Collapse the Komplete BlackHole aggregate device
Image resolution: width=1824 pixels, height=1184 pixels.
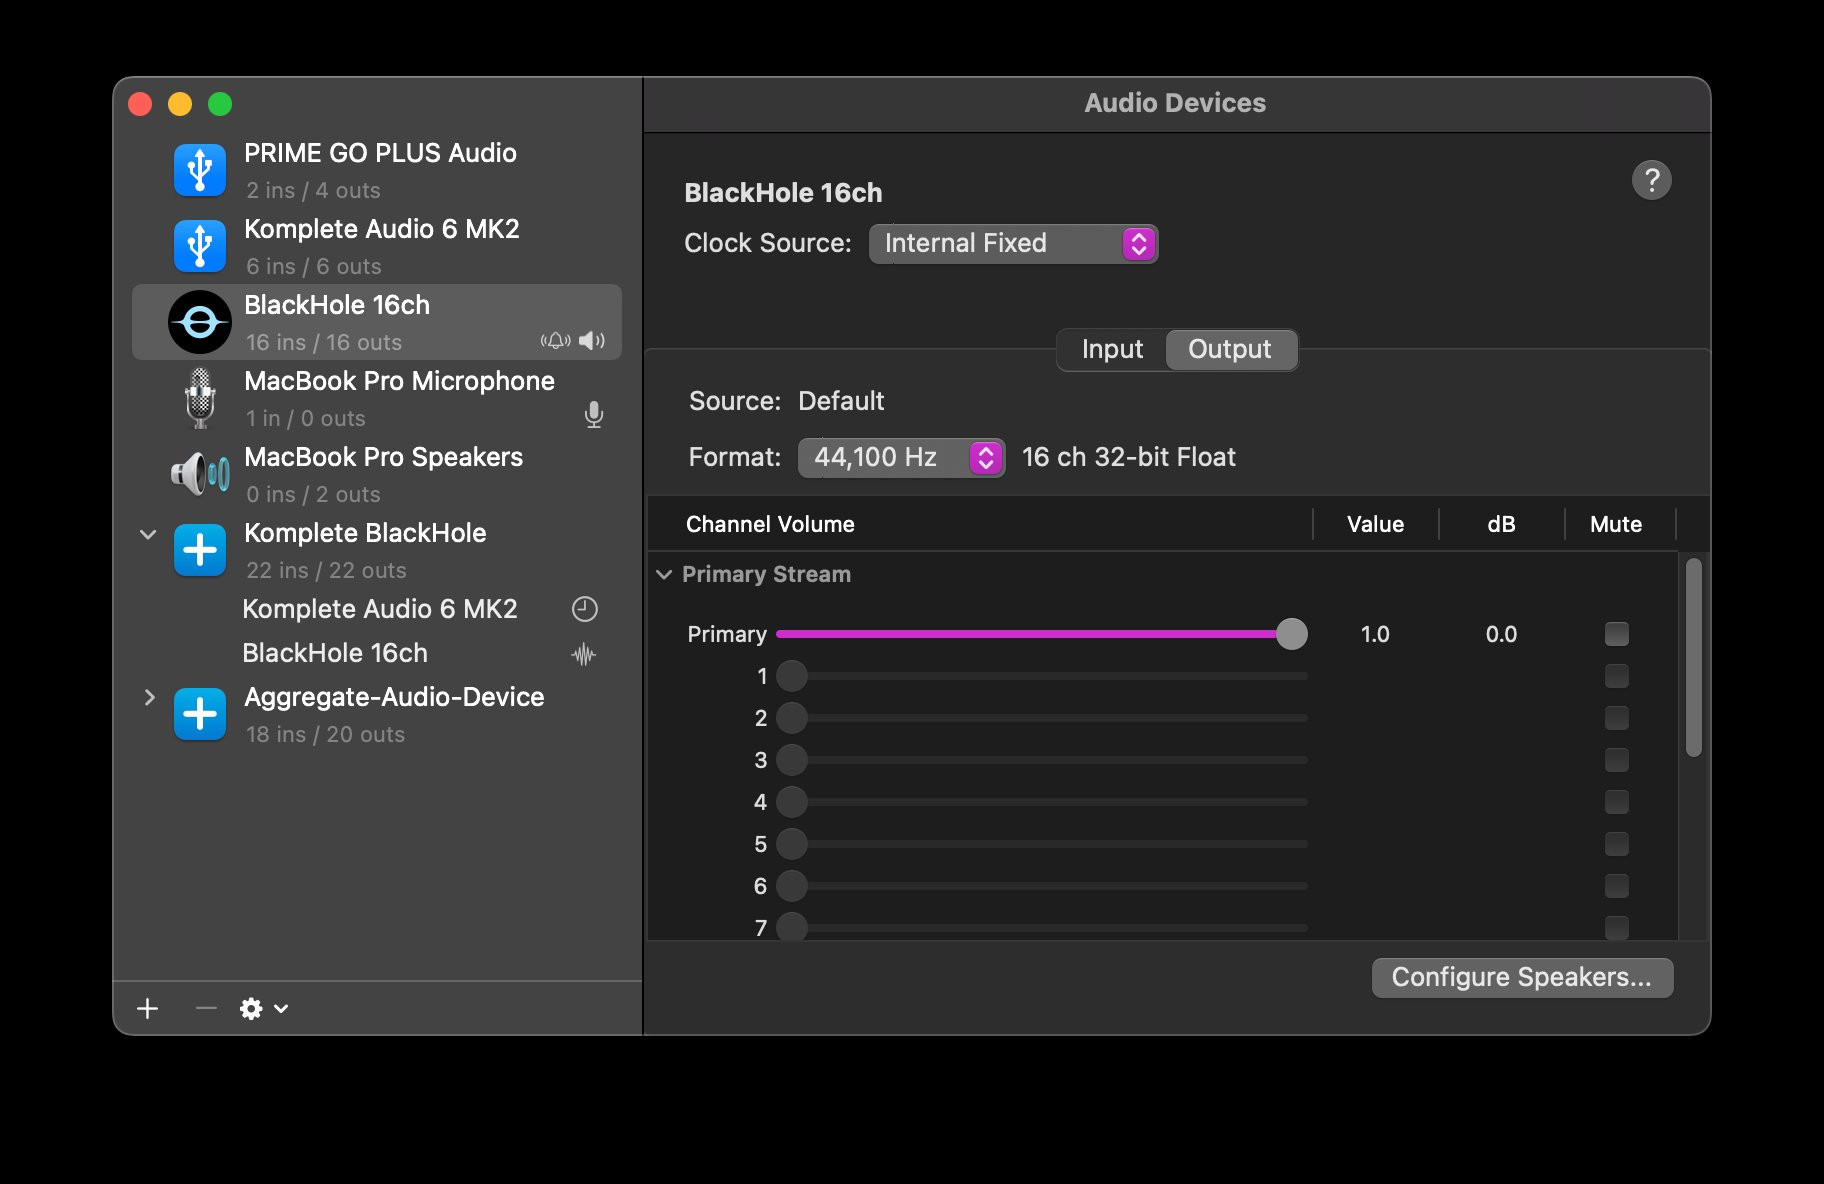coord(148,534)
